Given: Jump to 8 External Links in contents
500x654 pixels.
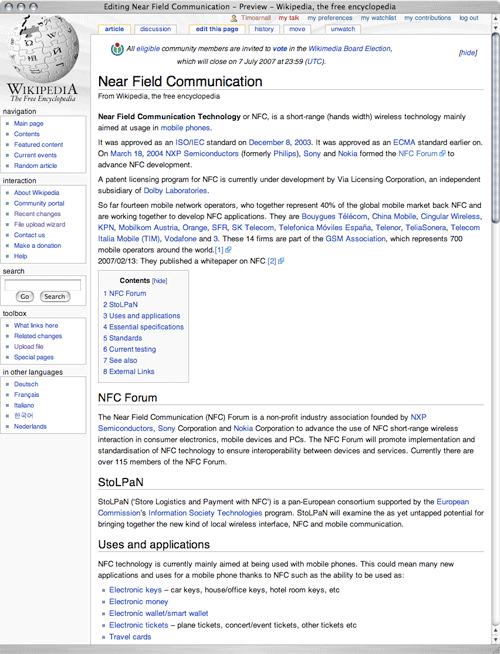Looking at the screenshot, I should [129, 371].
